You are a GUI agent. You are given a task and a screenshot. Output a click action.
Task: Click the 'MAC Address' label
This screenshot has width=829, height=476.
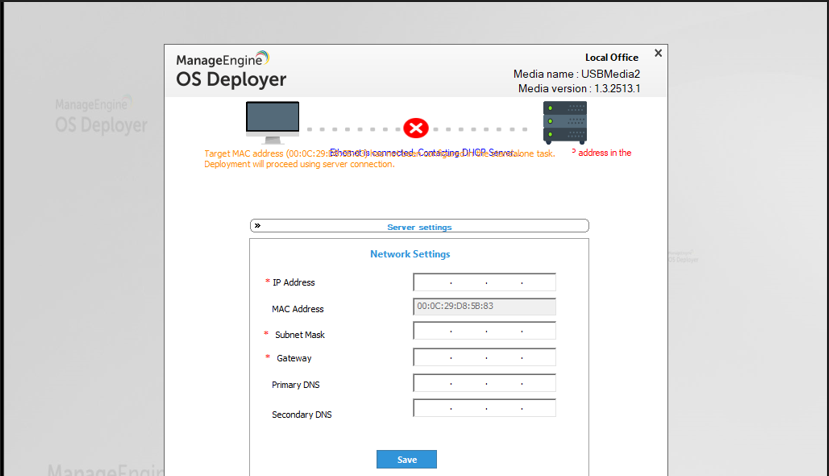(x=298, y=309)
